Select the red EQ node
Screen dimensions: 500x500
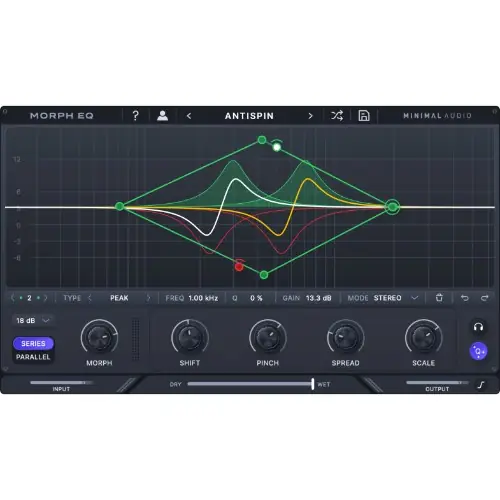239,267
